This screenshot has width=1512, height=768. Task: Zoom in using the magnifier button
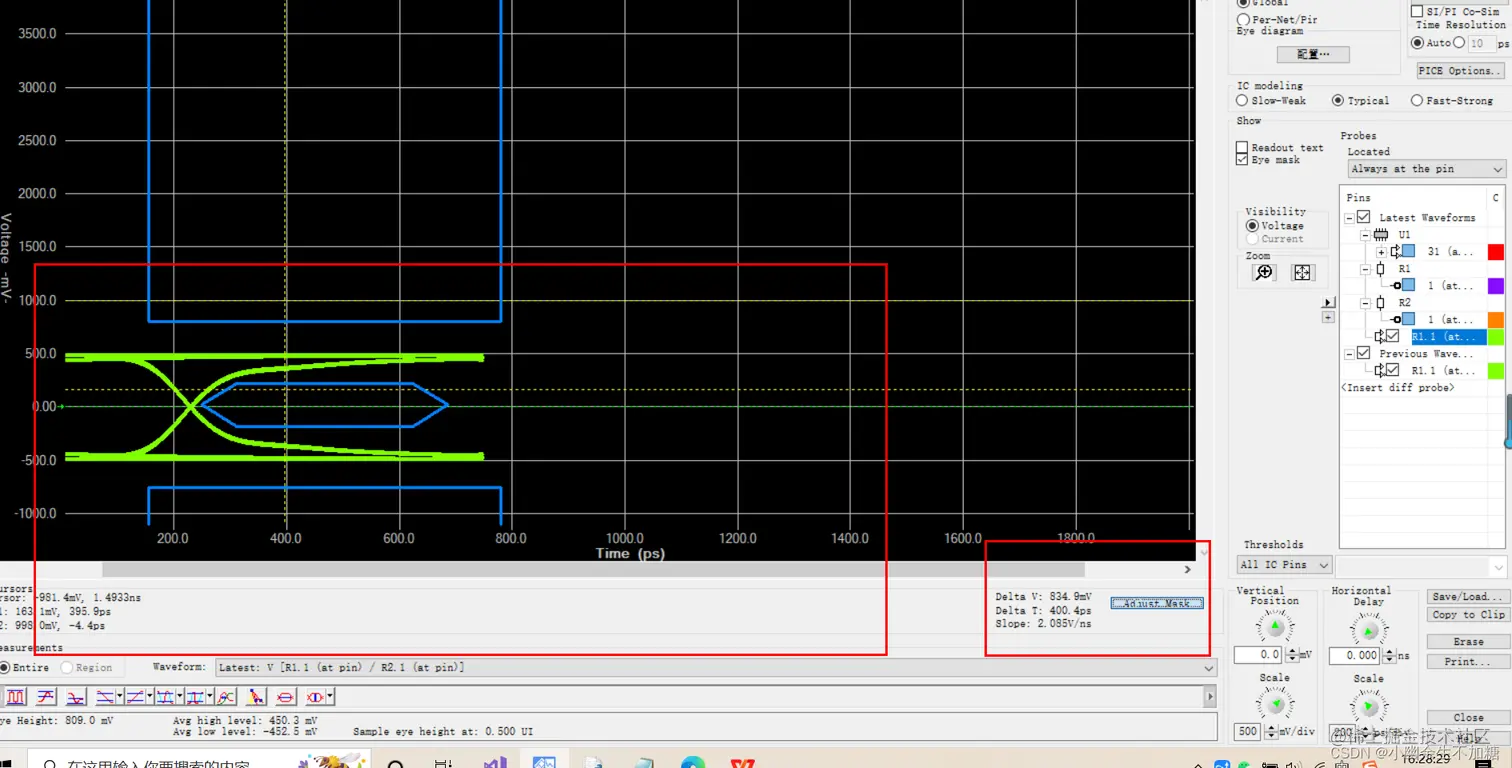pos(1265,272)
